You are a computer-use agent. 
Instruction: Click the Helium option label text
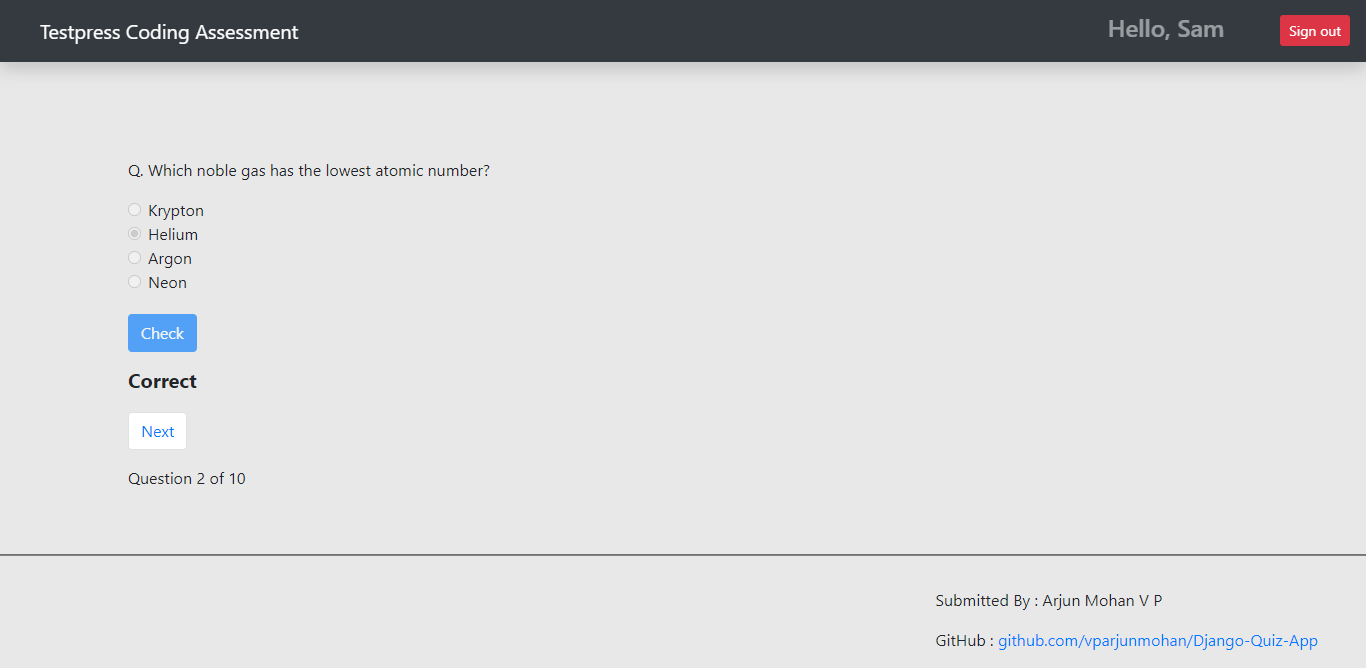(173, 234)
